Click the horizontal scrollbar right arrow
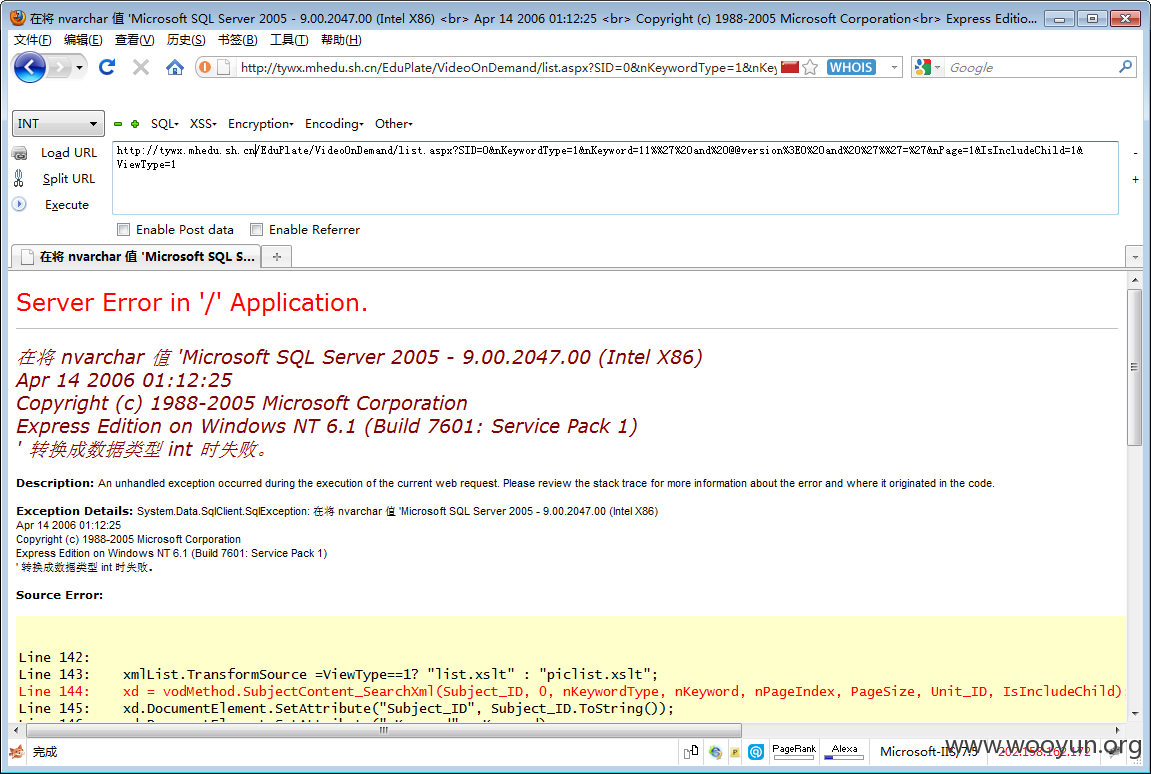 point(1117,730)
